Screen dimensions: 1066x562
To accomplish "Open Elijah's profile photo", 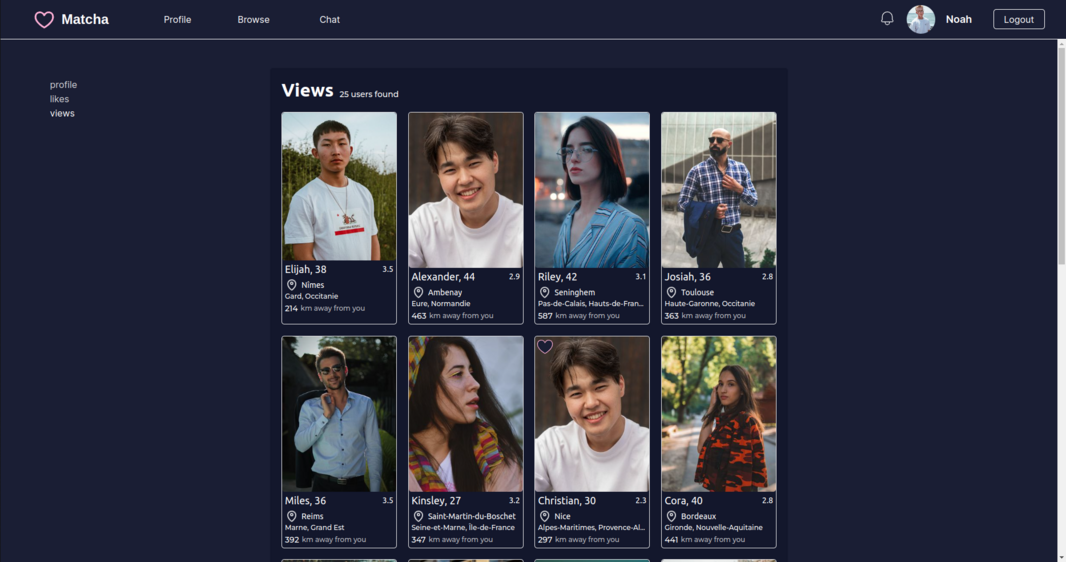I will 339,186.
